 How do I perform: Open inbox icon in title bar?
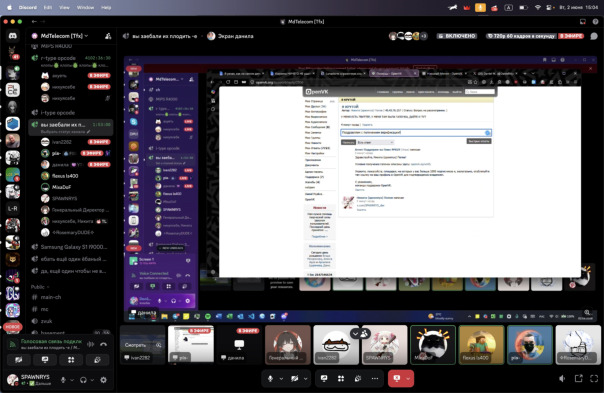point(582,22)
